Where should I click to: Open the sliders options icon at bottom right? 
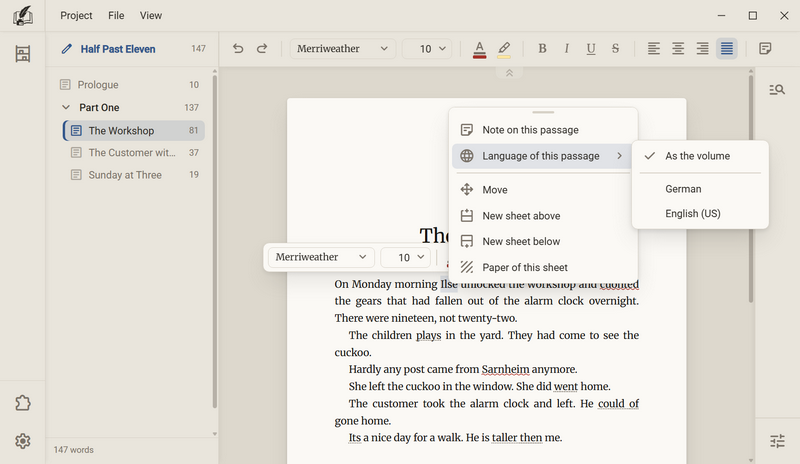tap(777, 441)
